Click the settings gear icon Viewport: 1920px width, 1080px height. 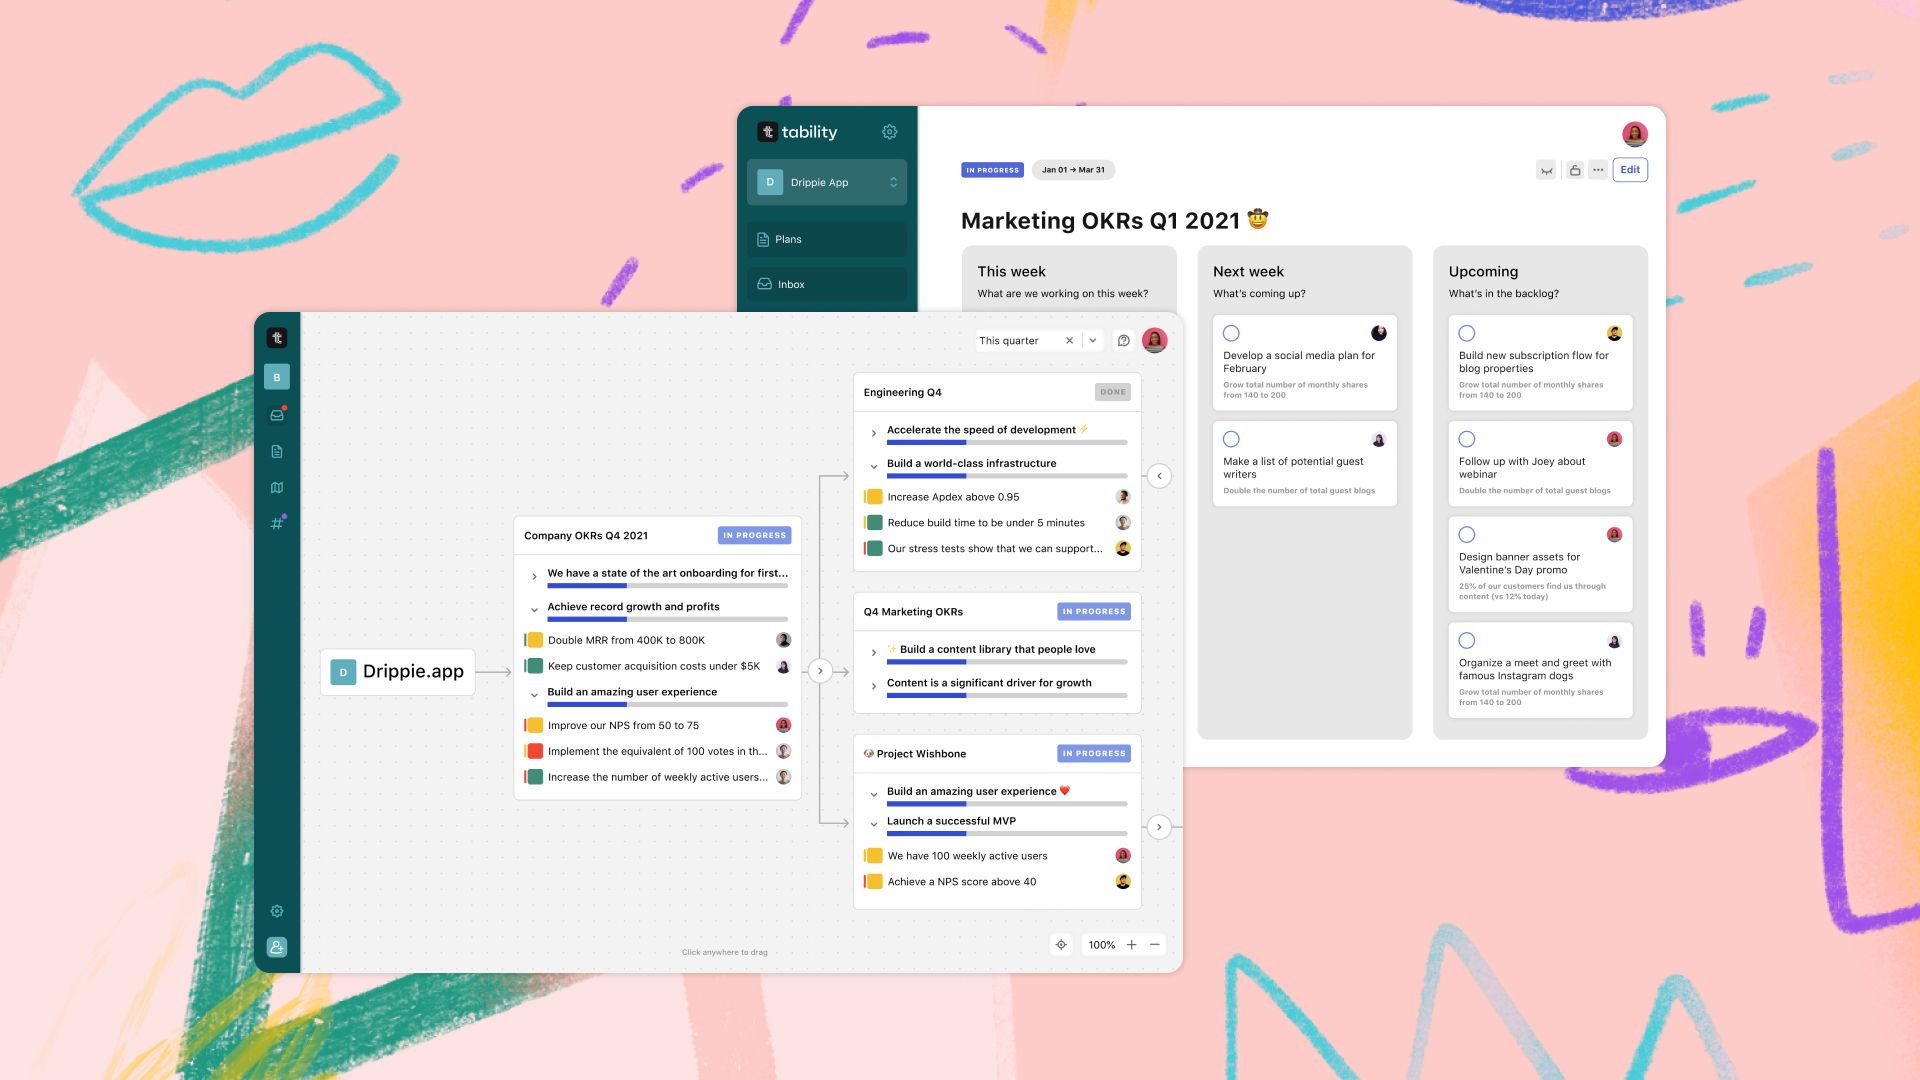point(891,133)
